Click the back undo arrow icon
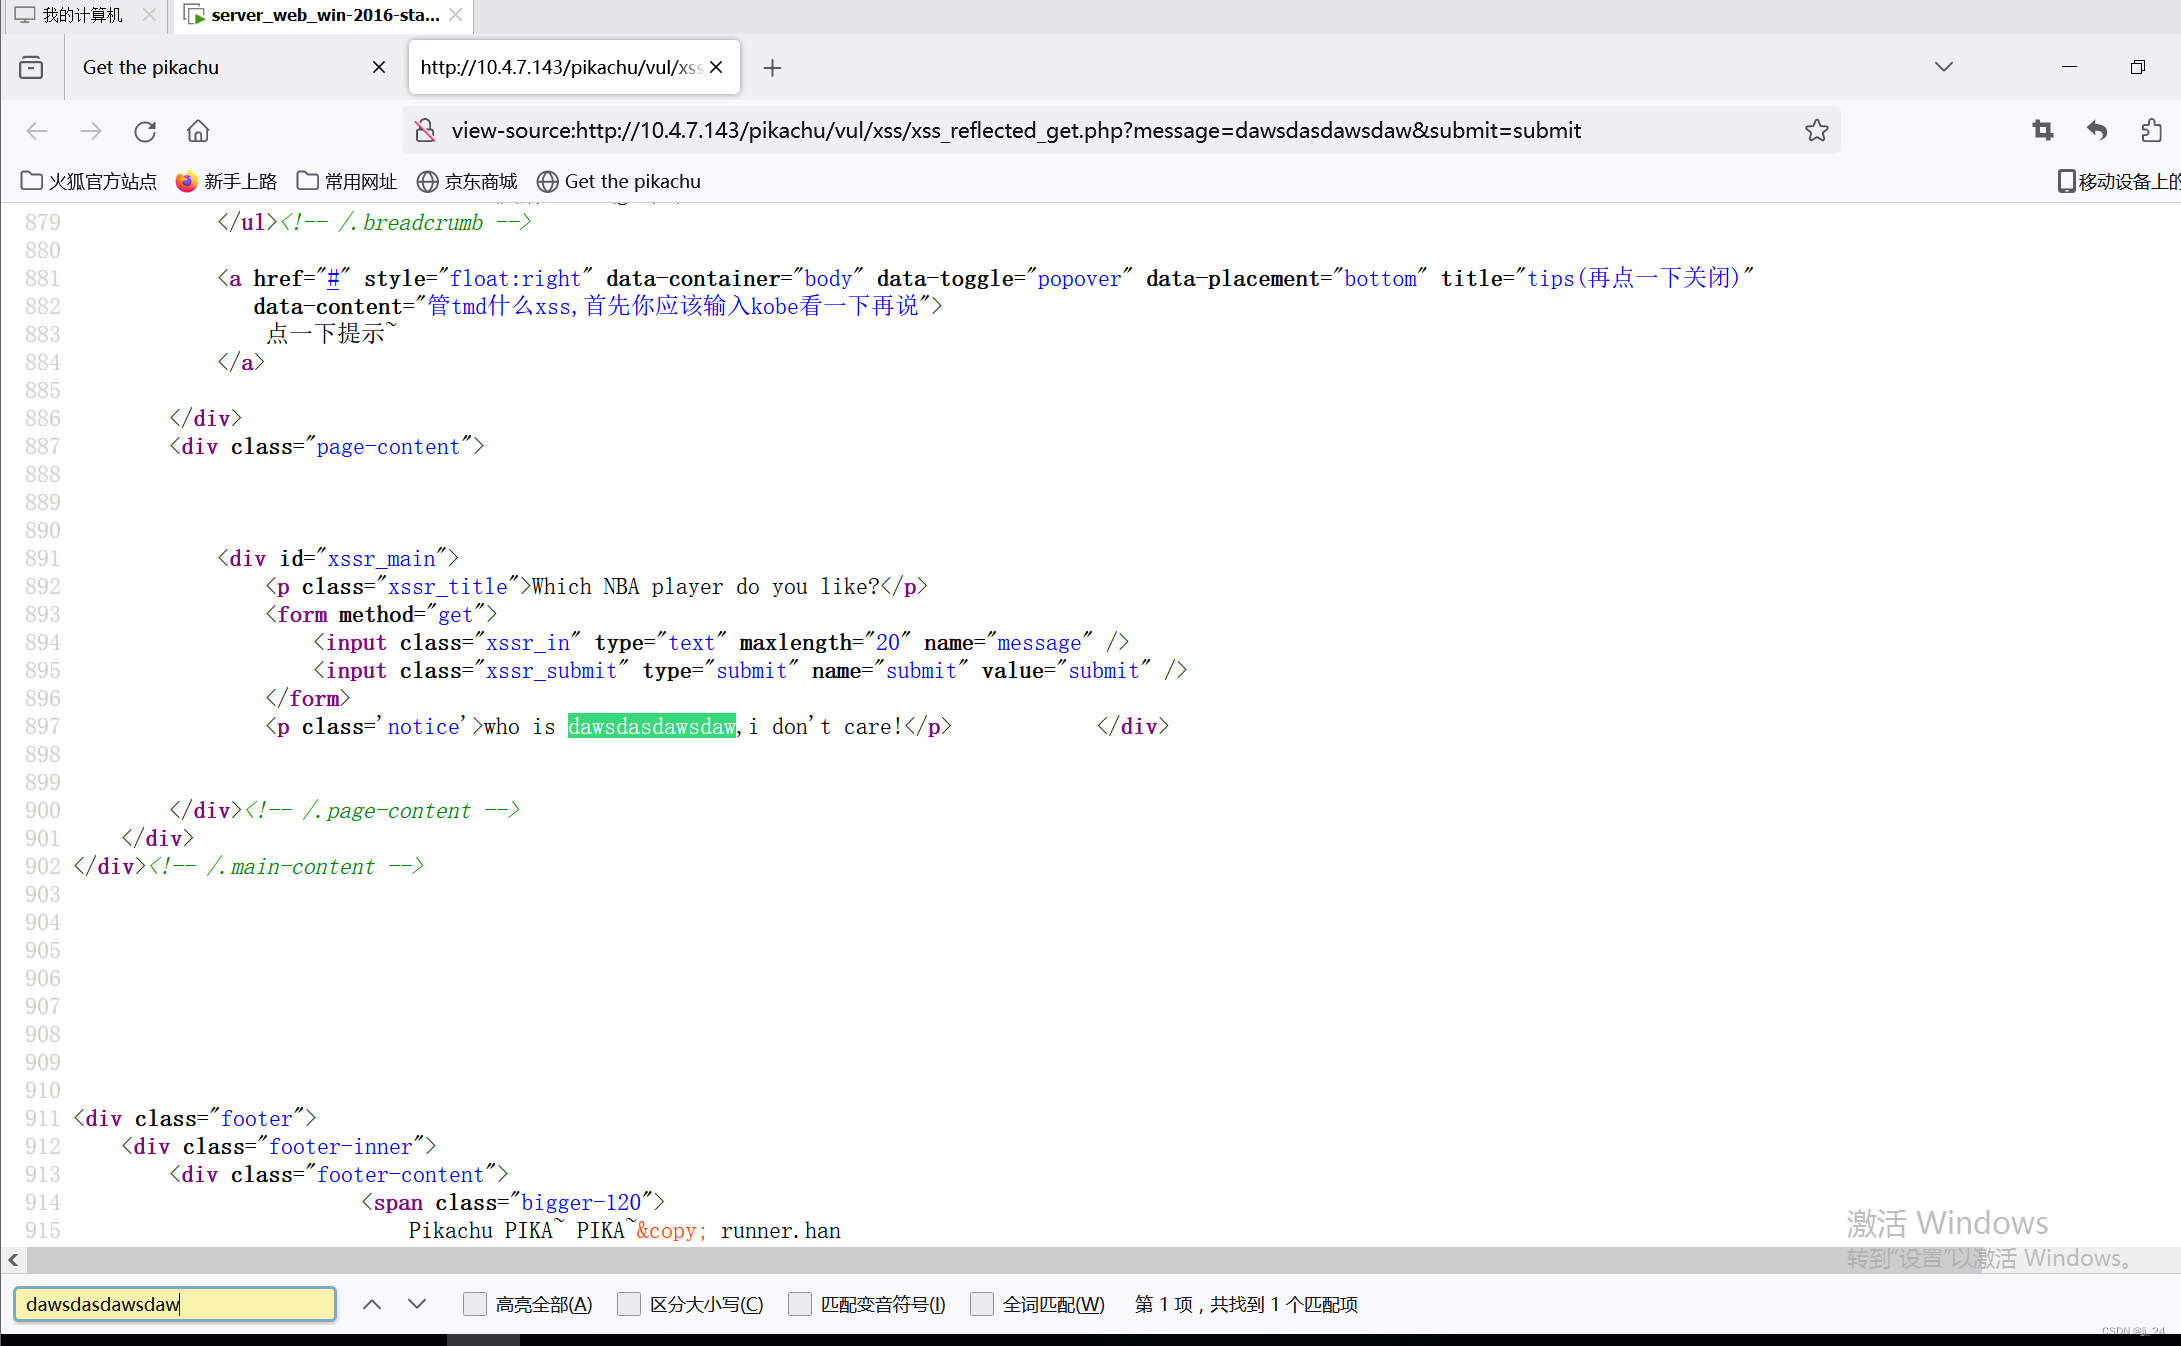 2097,131
